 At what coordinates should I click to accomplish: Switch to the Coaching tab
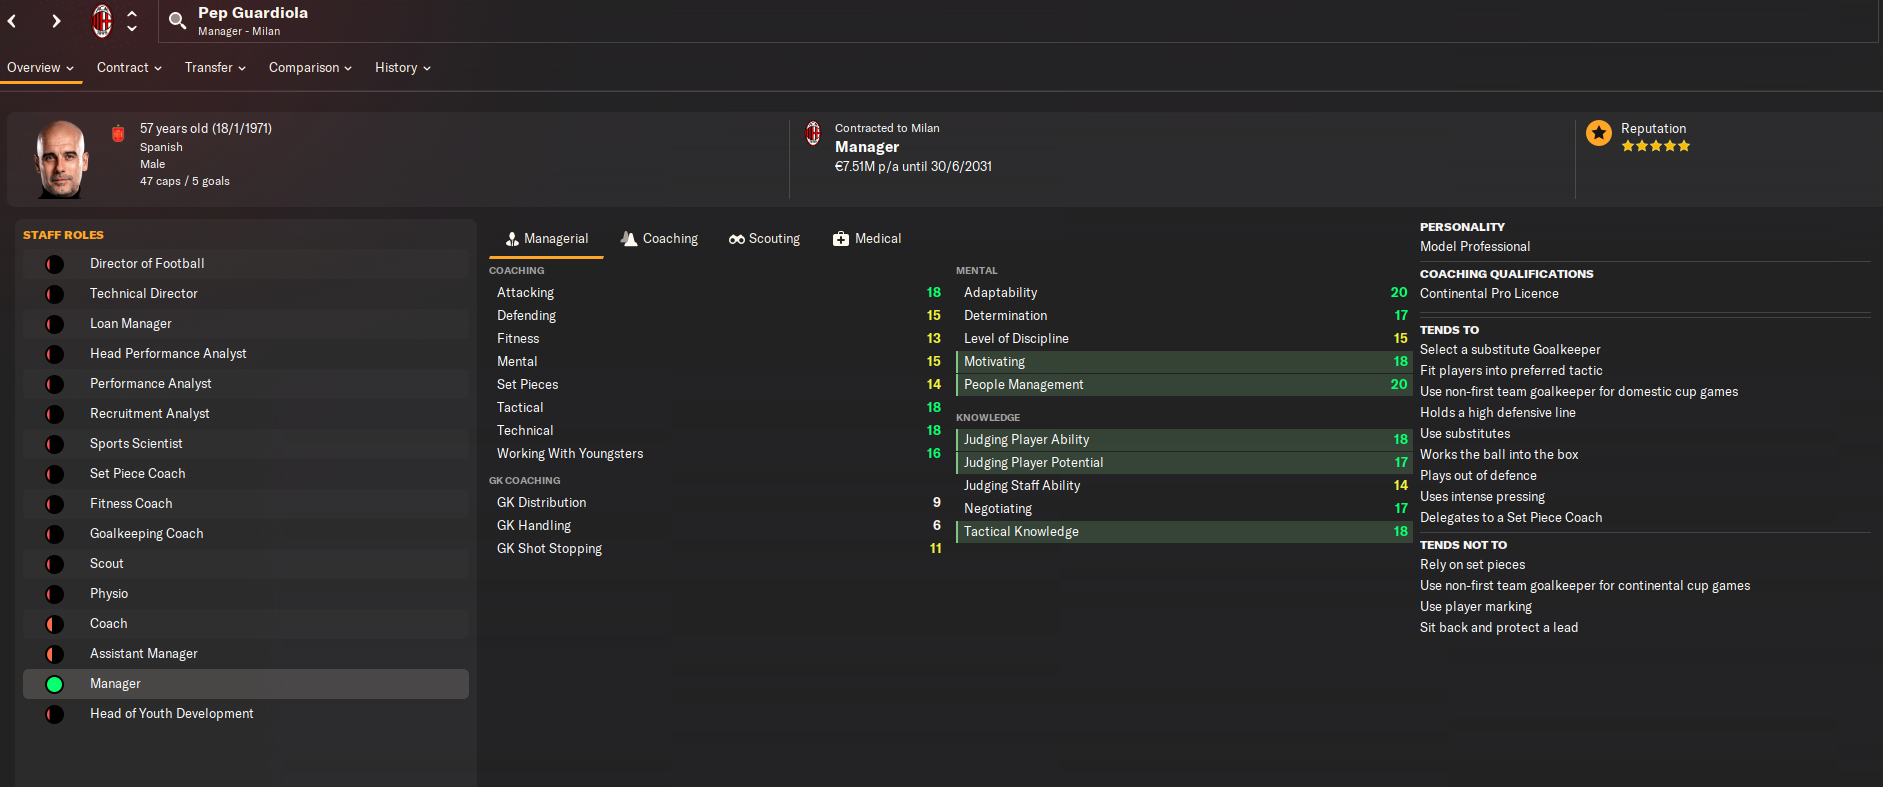tap(659, 239)
